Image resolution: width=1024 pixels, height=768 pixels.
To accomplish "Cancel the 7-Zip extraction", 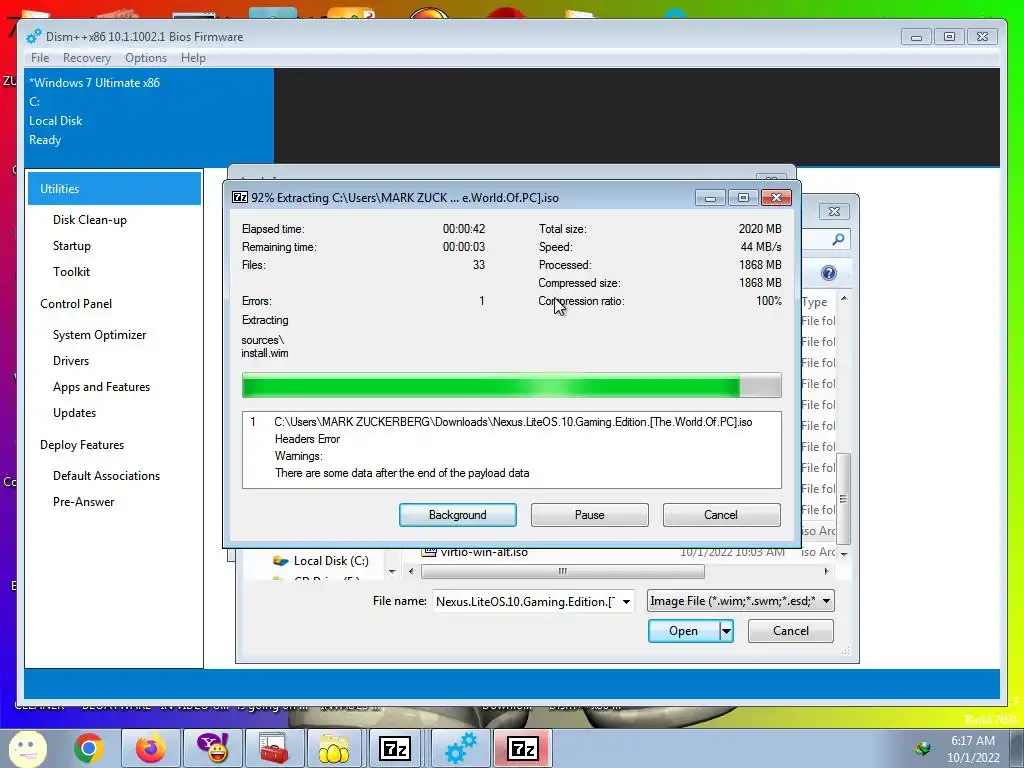I will pyautogui.click(x=721, y=515).
